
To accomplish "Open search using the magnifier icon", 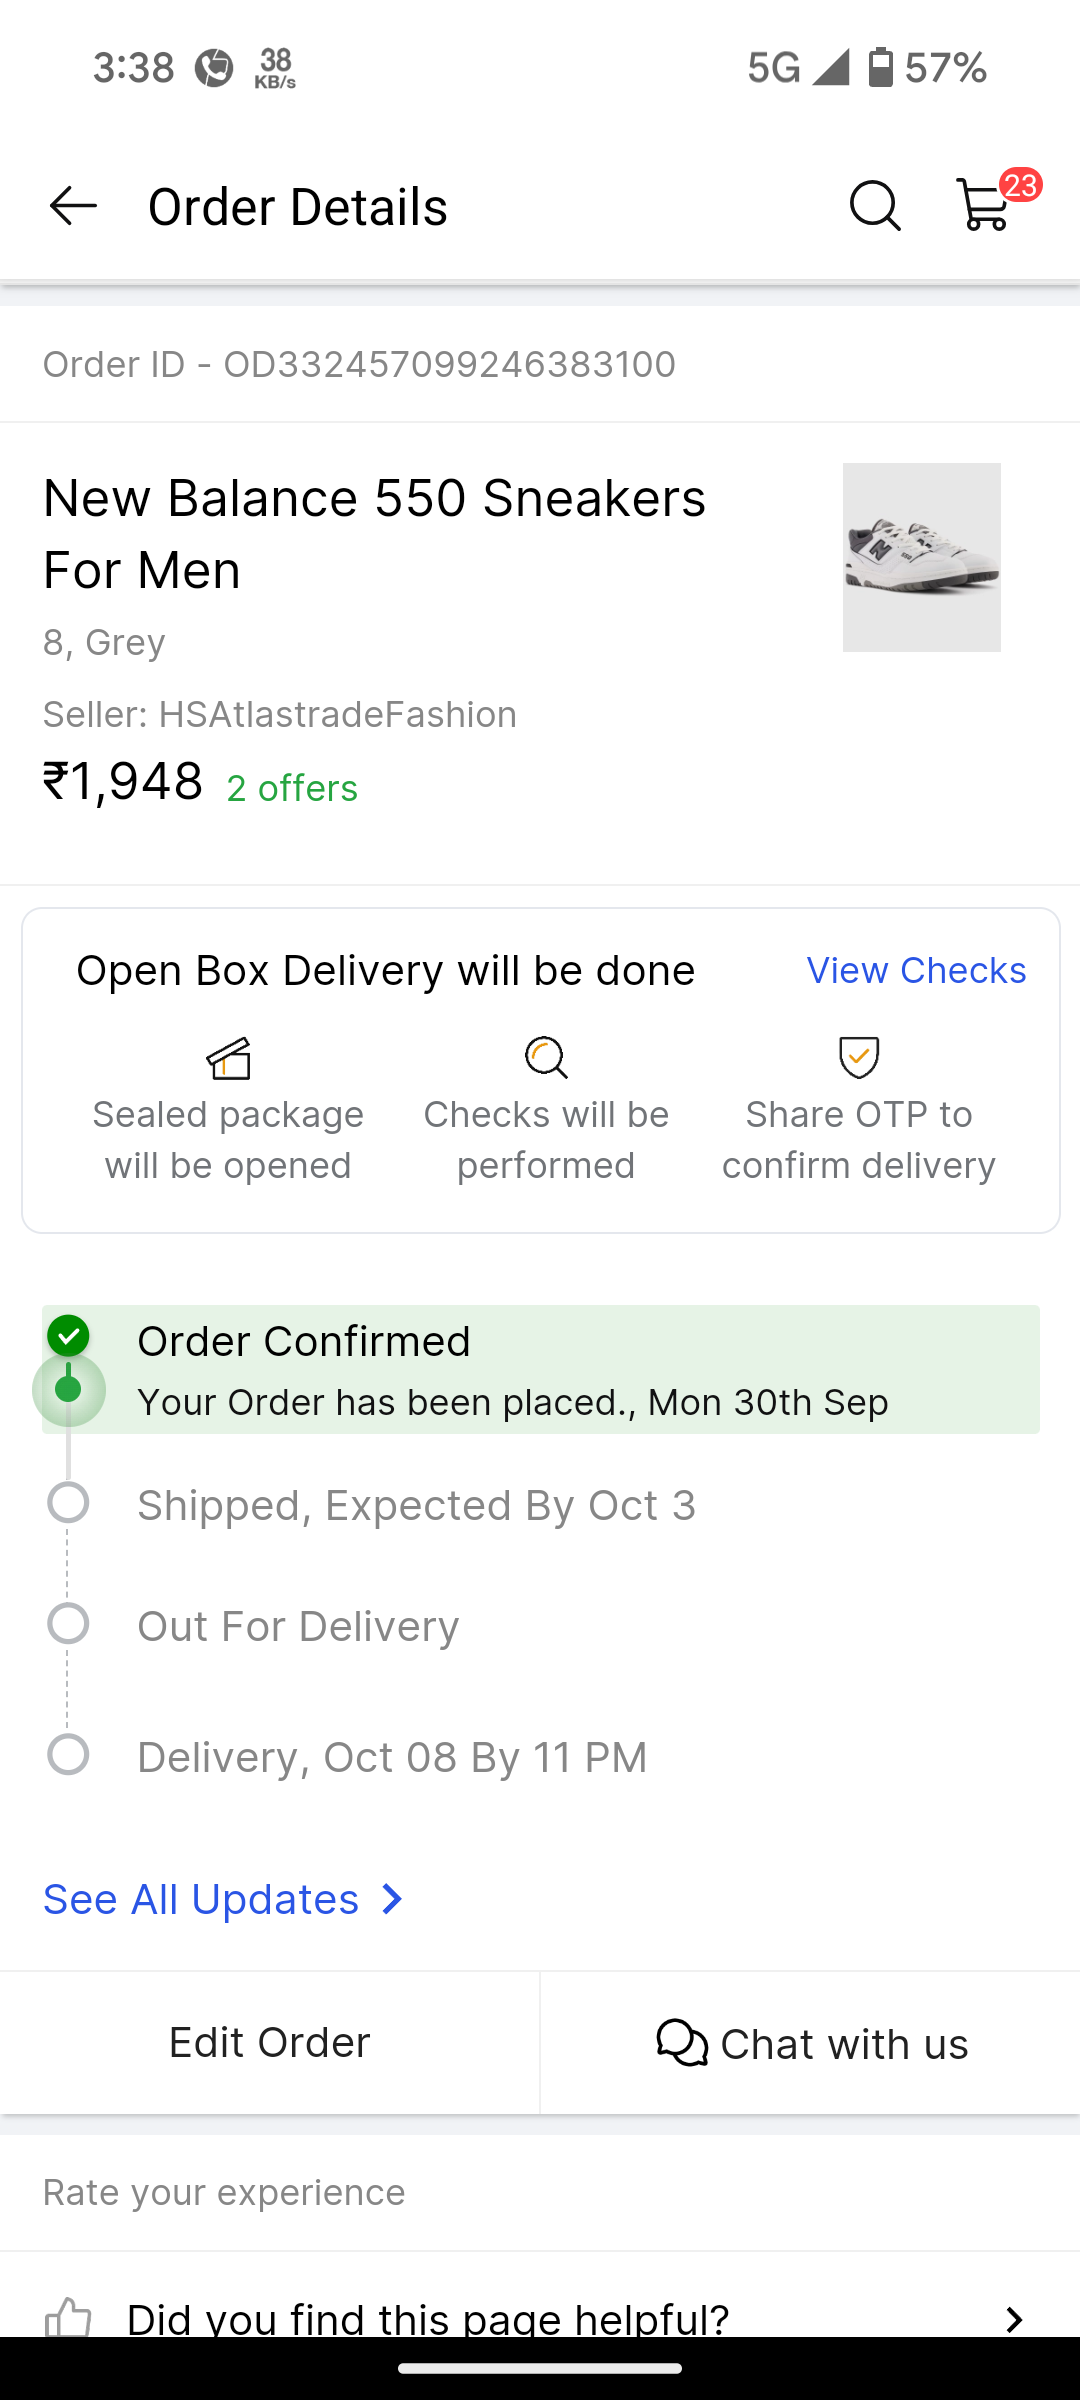I will [x=875, y=206].
